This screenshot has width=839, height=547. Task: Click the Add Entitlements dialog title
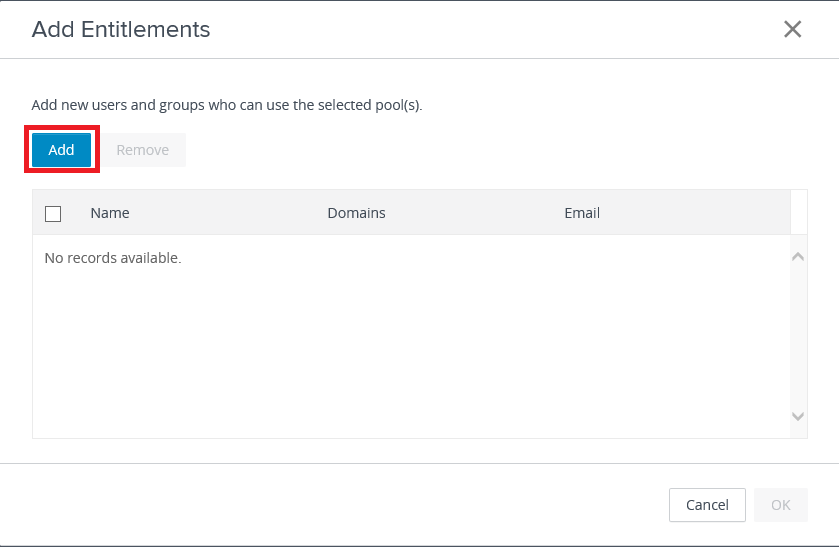coord(121,29)
